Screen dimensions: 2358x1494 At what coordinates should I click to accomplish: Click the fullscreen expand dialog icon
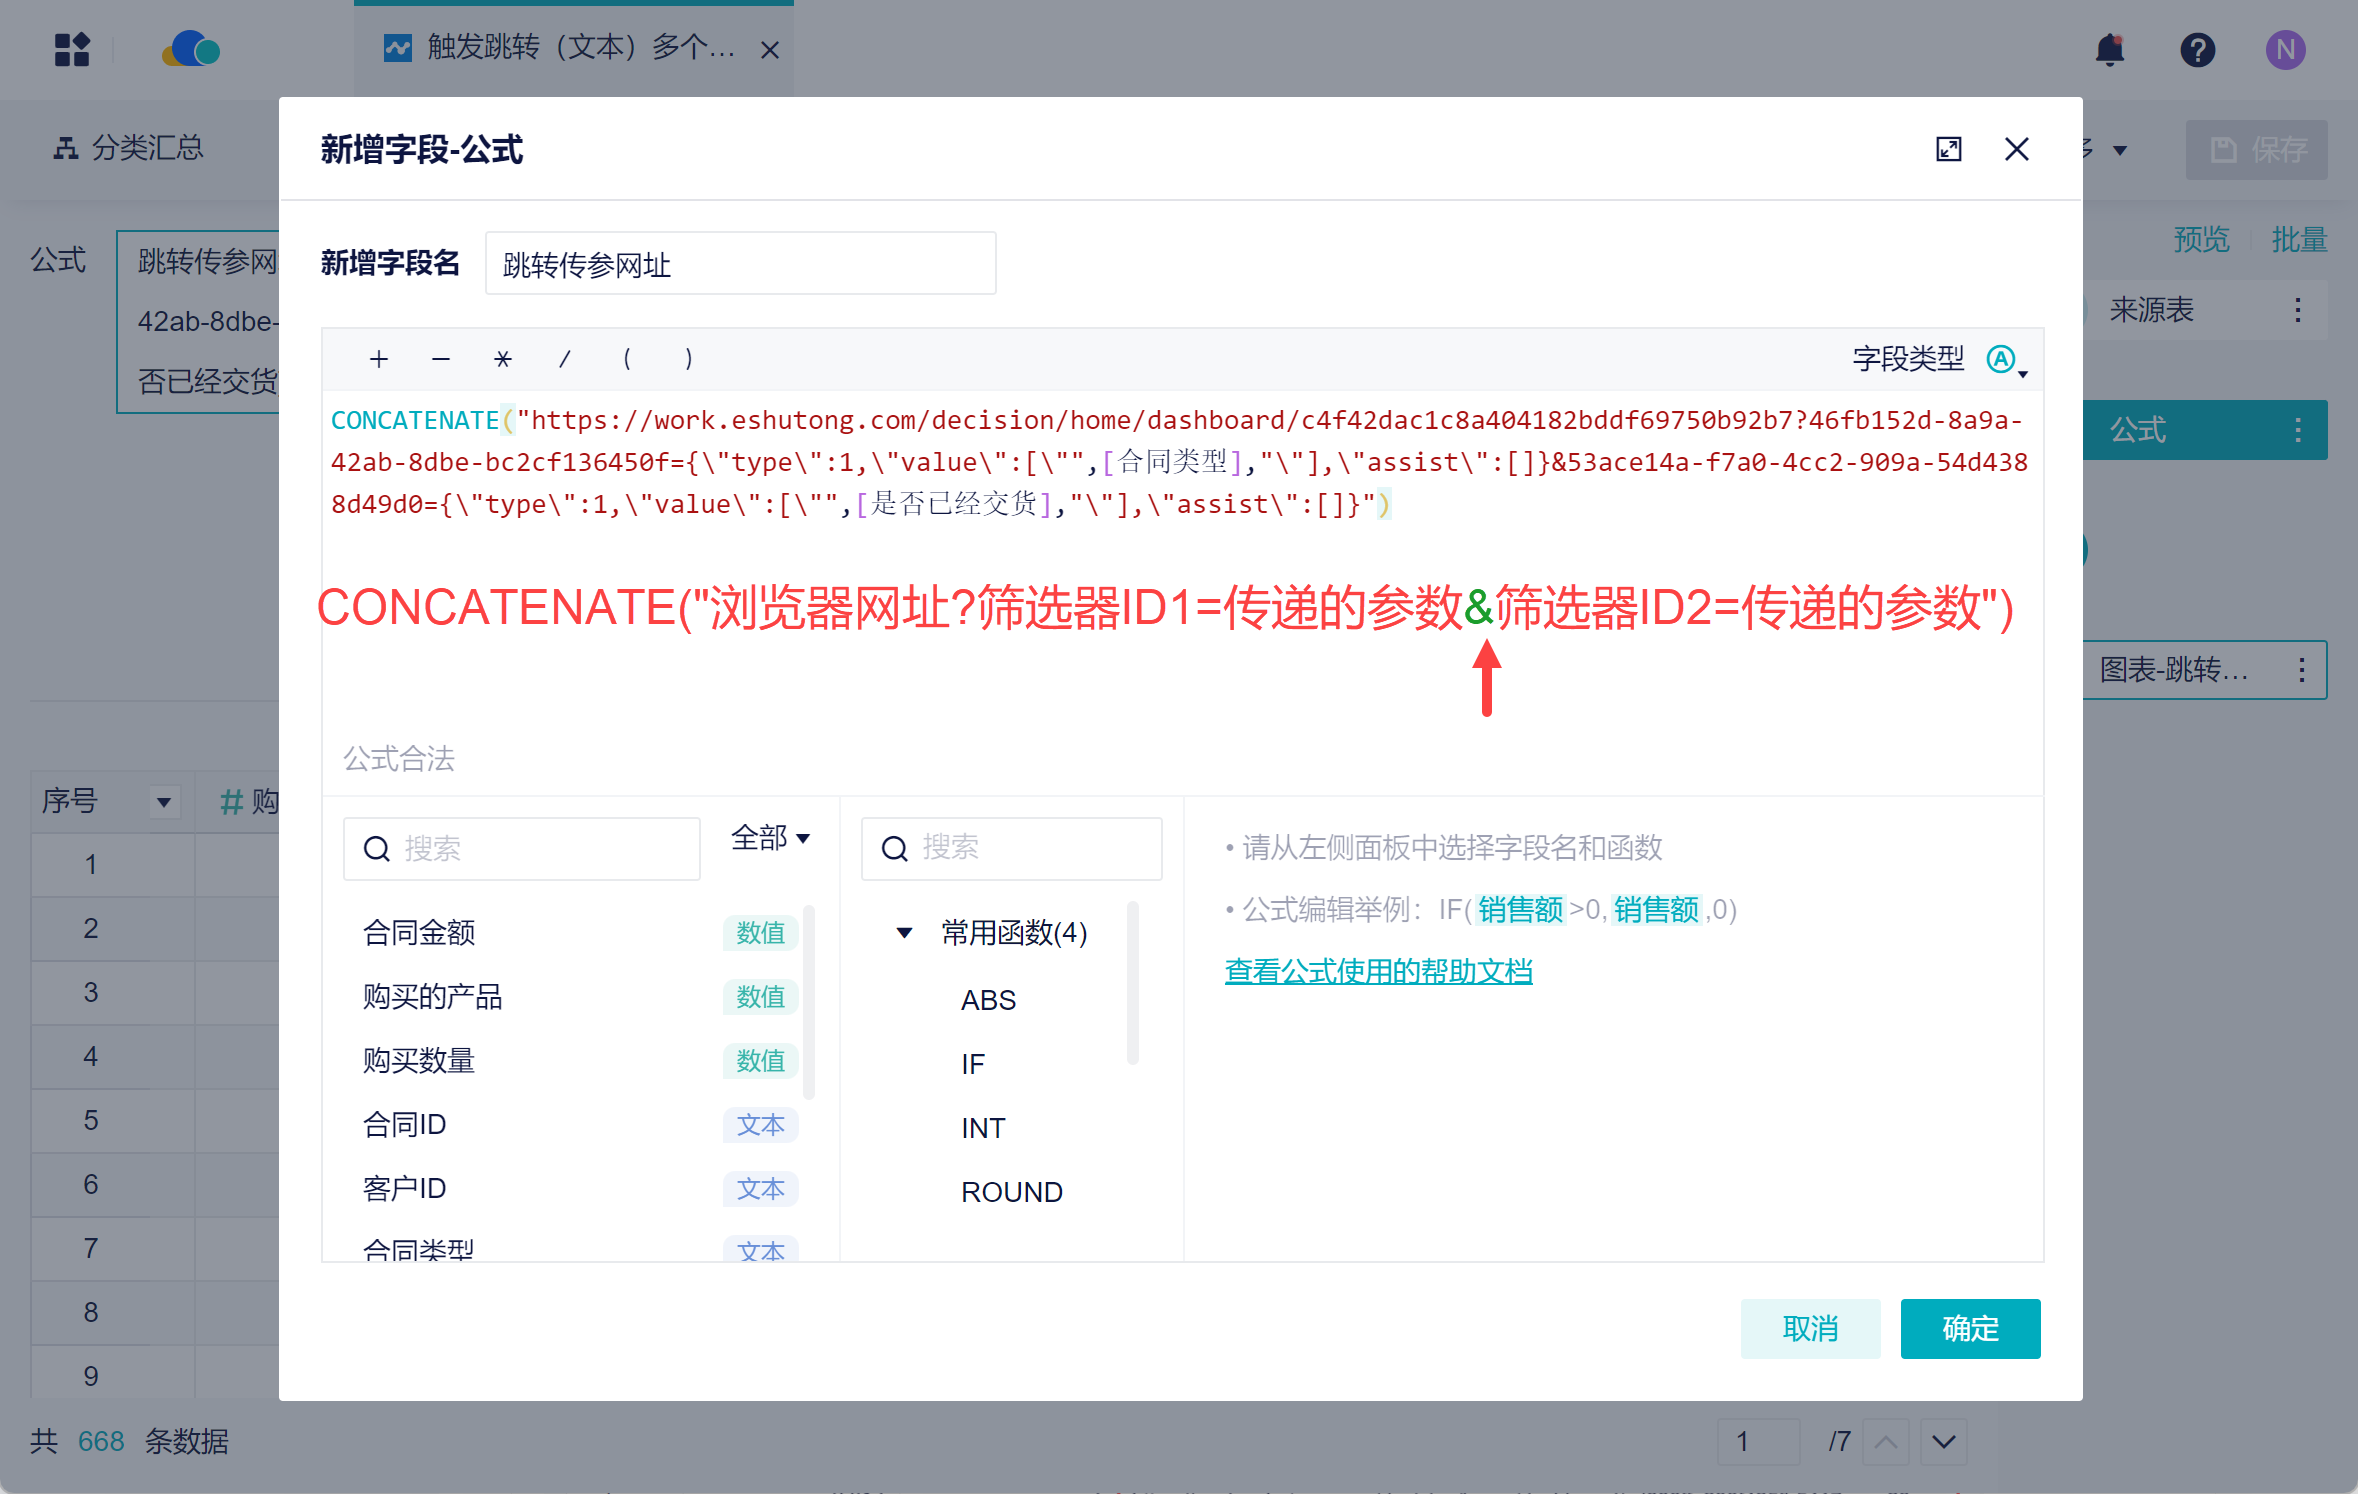(x=1948, y=150)
